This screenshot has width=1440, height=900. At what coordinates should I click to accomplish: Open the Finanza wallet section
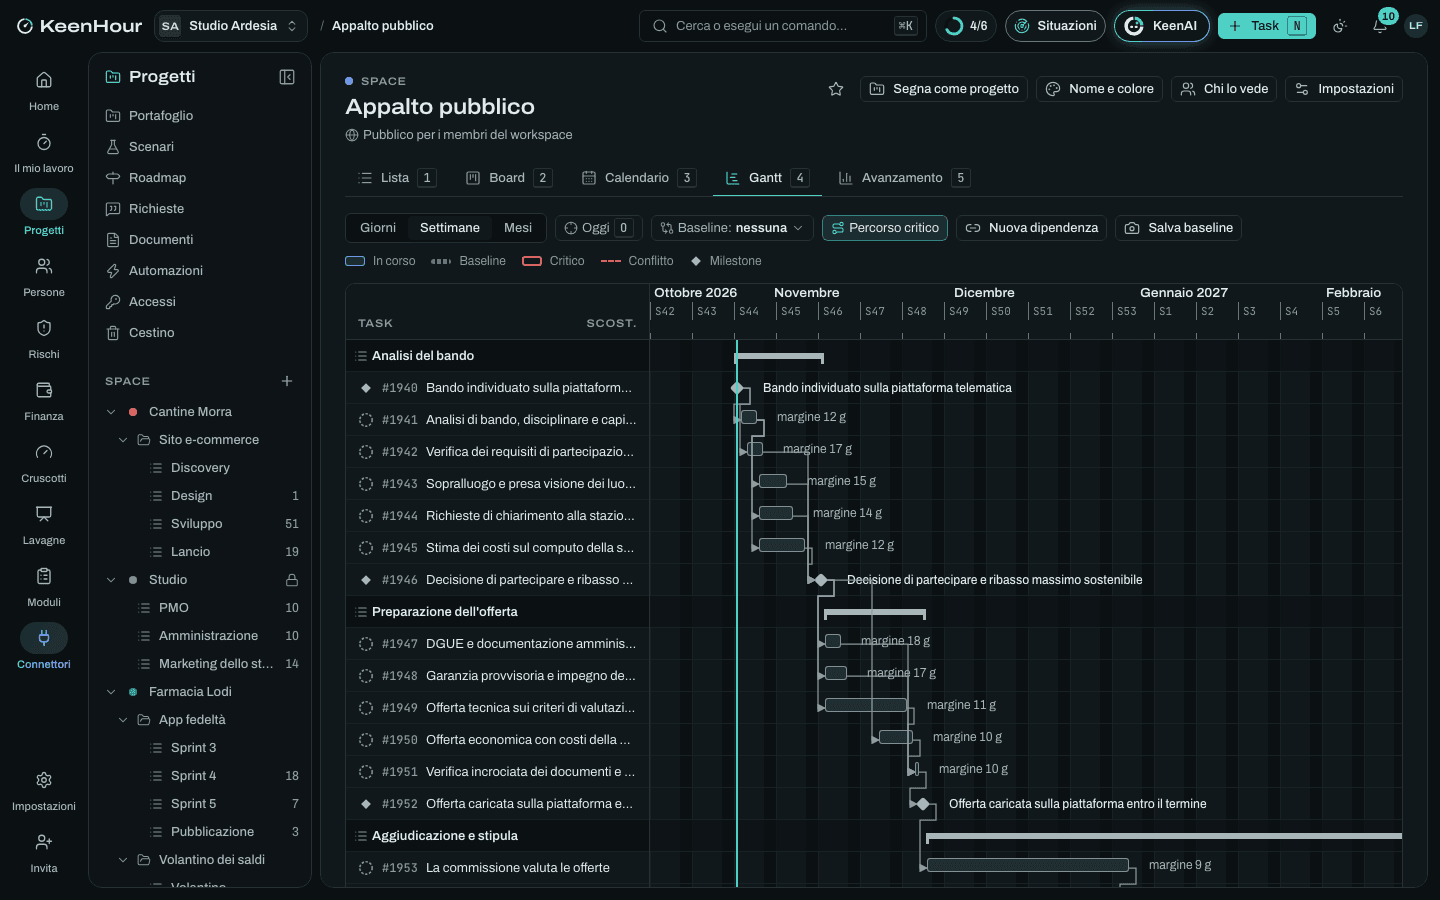(44, 400)
